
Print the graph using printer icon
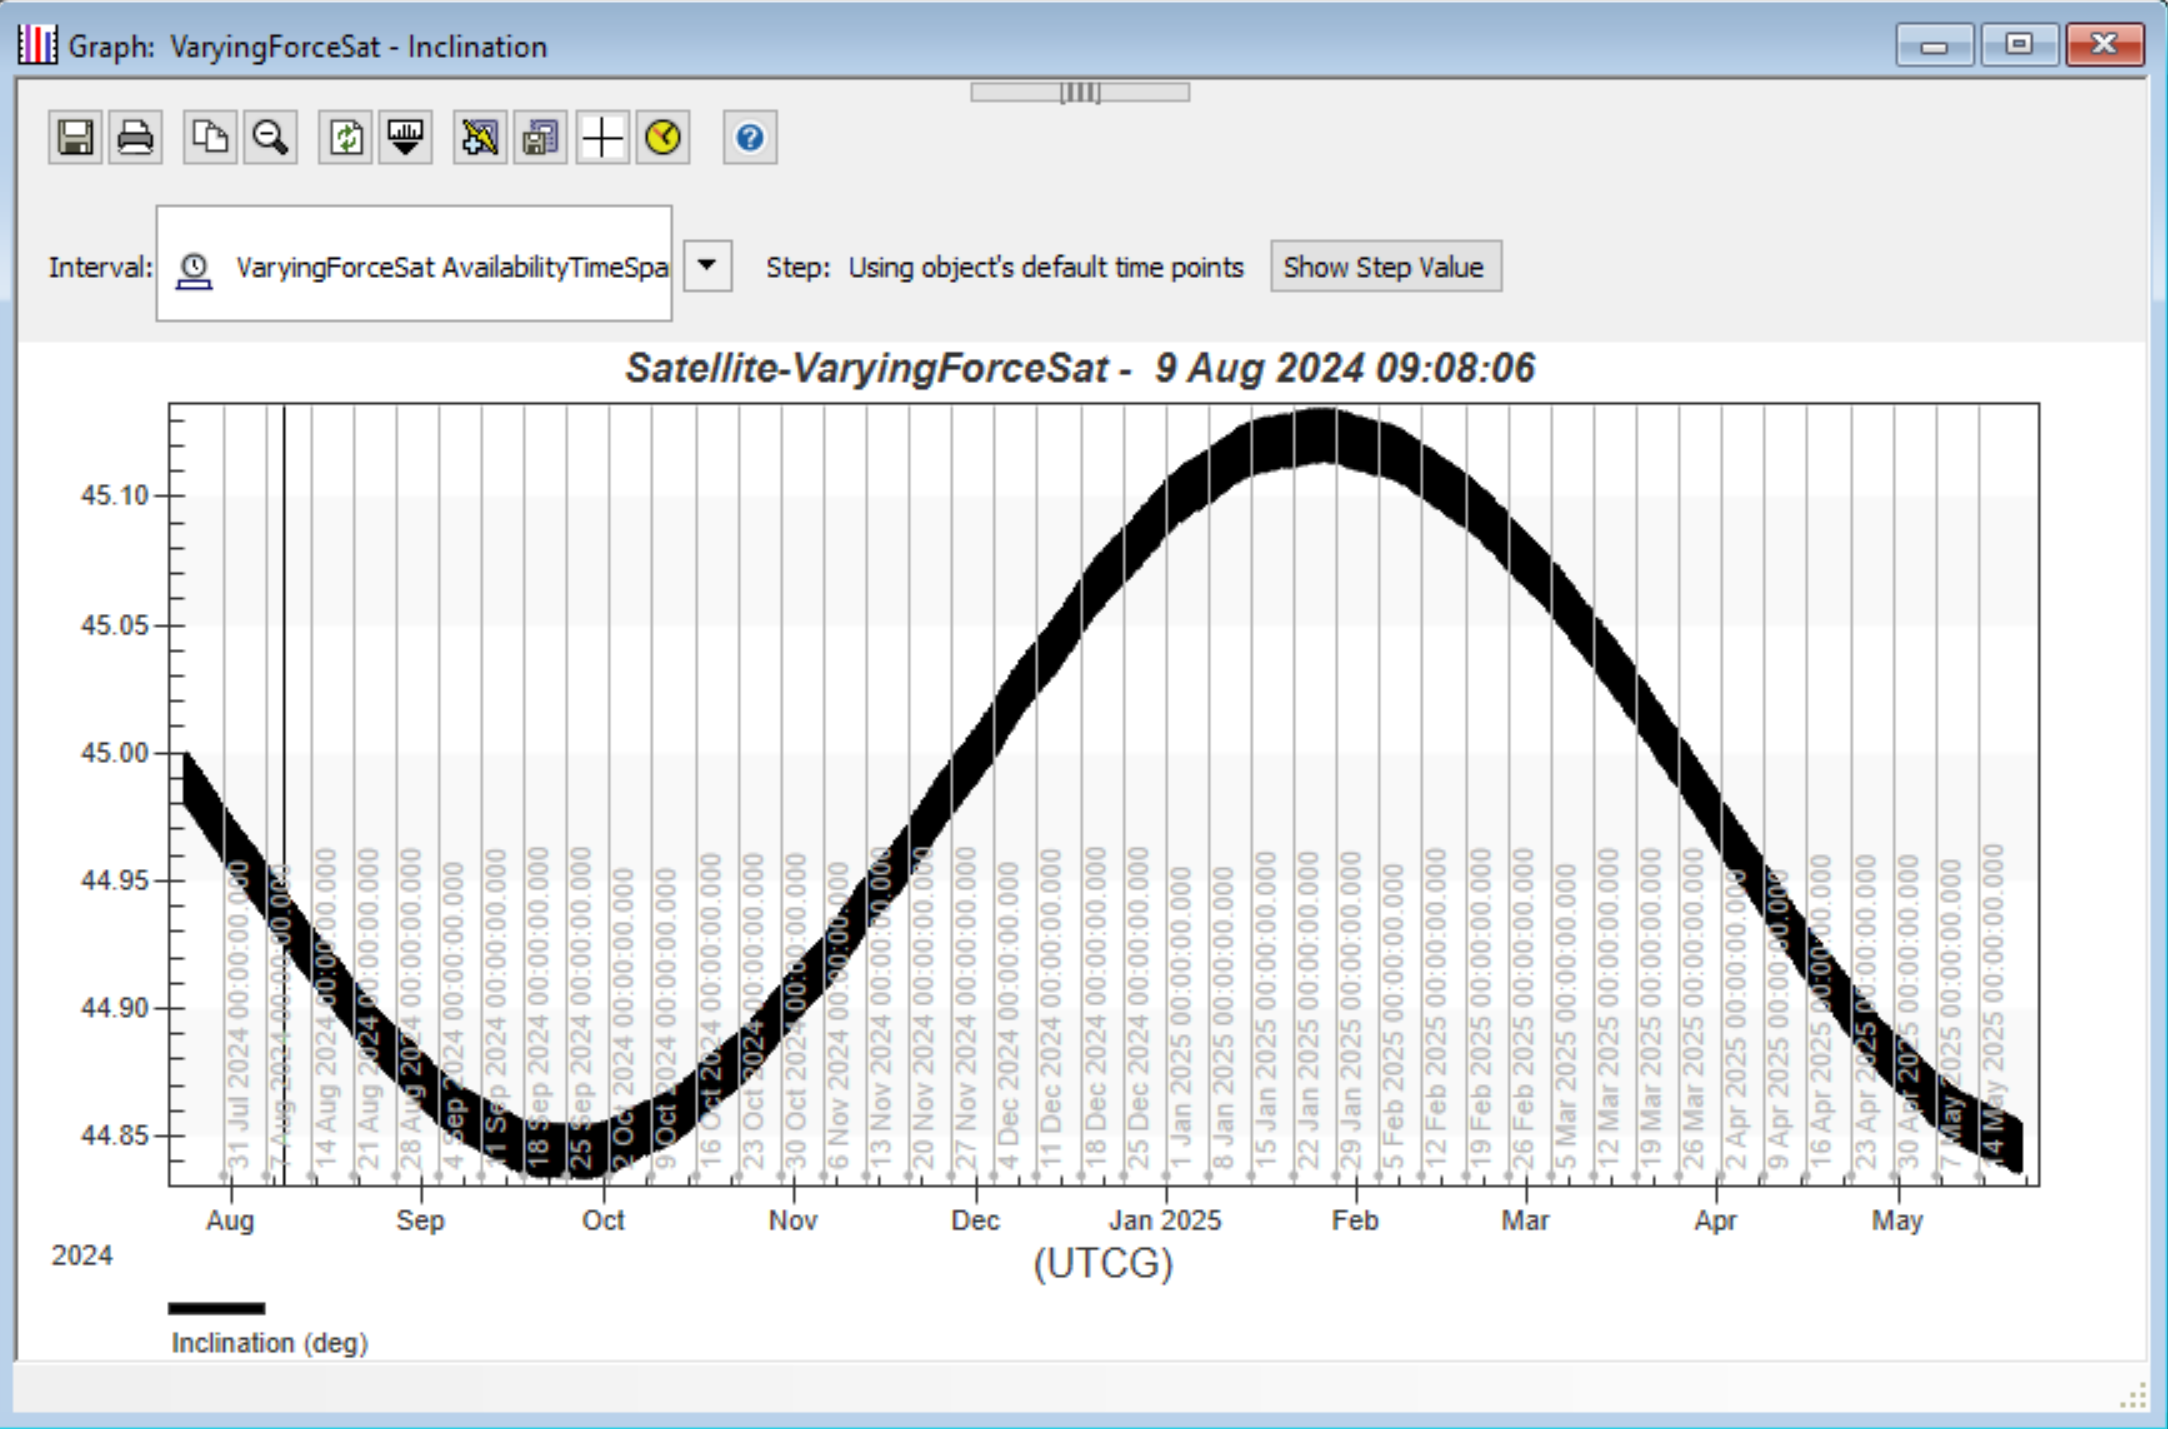(x=135, y=137)
